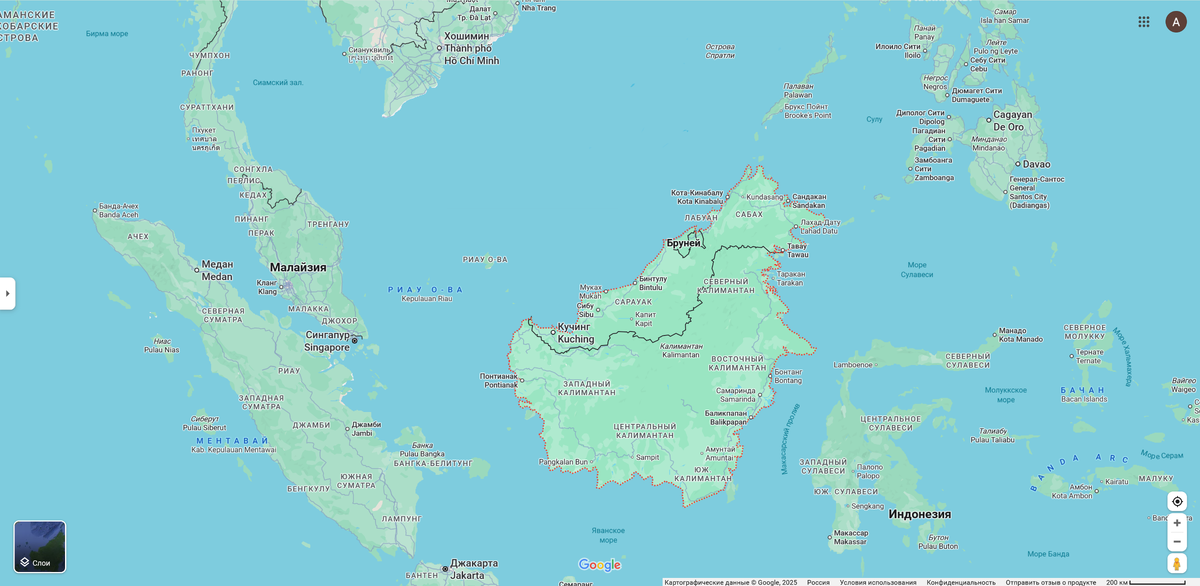
Task: Open the Google account avatar menu
Action: point(1176,21)
